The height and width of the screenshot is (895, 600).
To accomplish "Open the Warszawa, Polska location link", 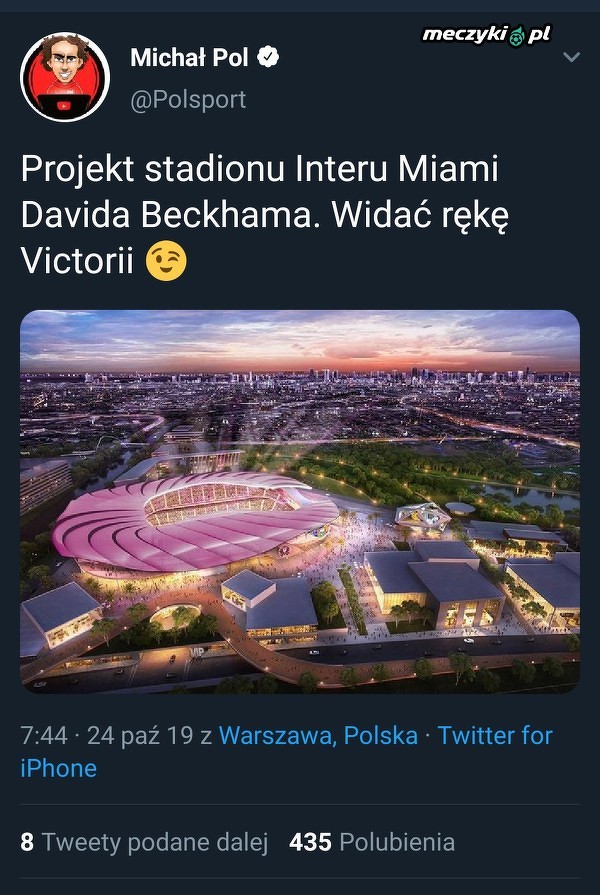I will tap(318, 735).
